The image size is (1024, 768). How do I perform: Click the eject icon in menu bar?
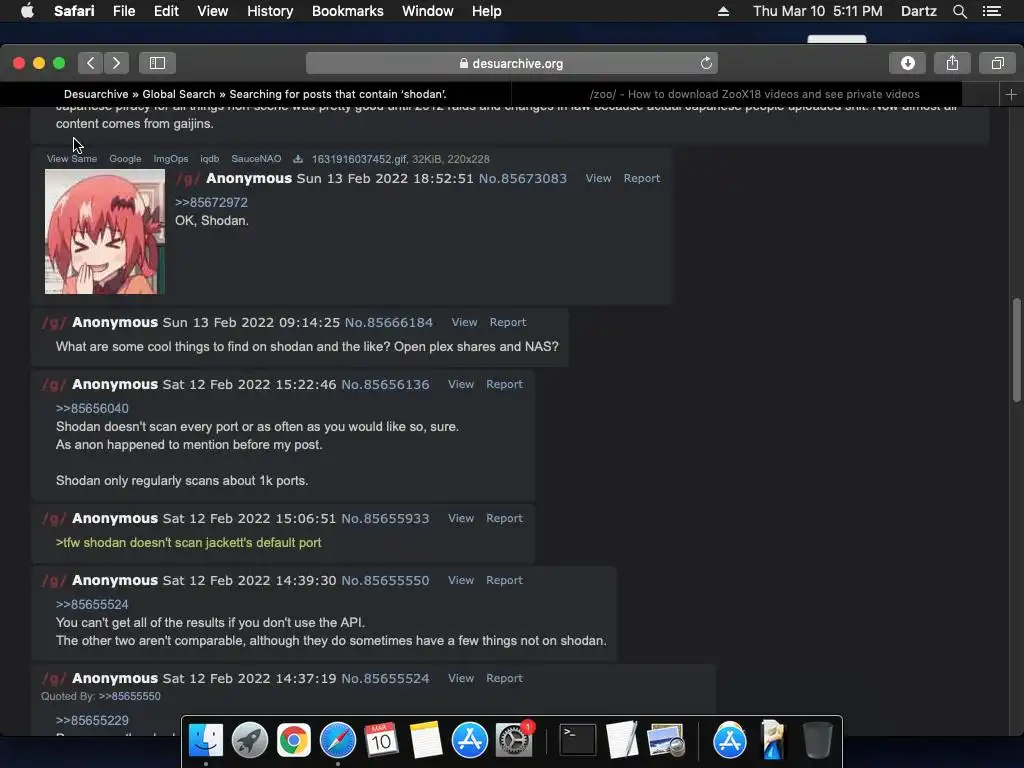(x=723, y=11)
